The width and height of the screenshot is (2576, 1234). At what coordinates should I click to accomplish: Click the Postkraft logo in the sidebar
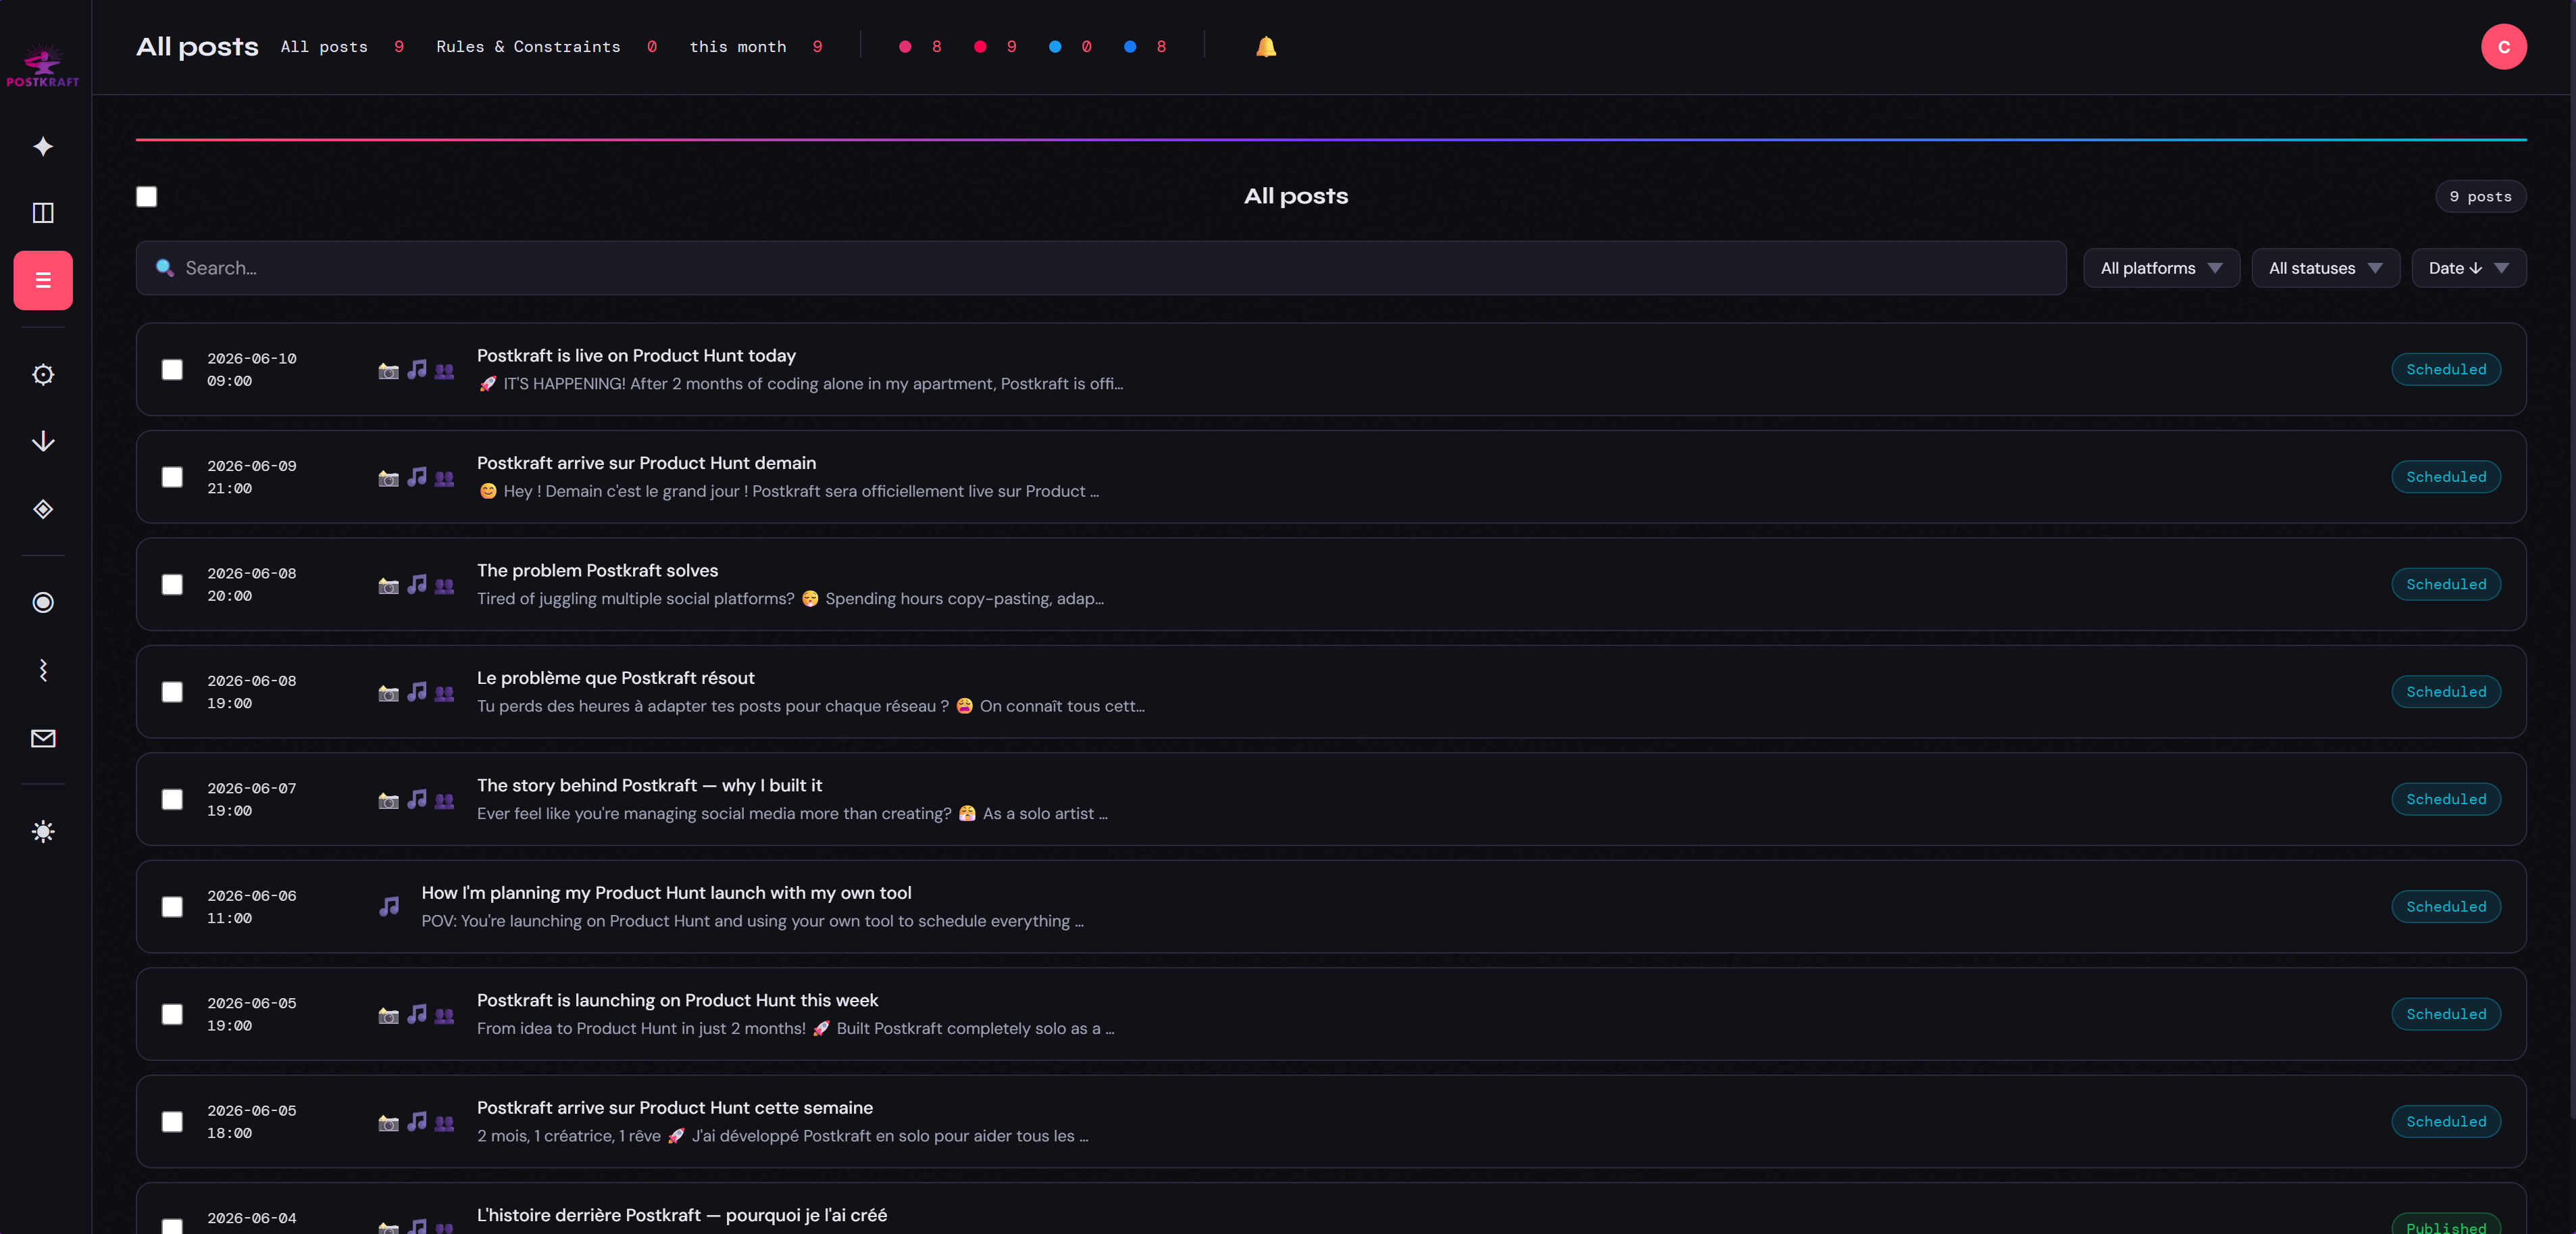[43, 65]
